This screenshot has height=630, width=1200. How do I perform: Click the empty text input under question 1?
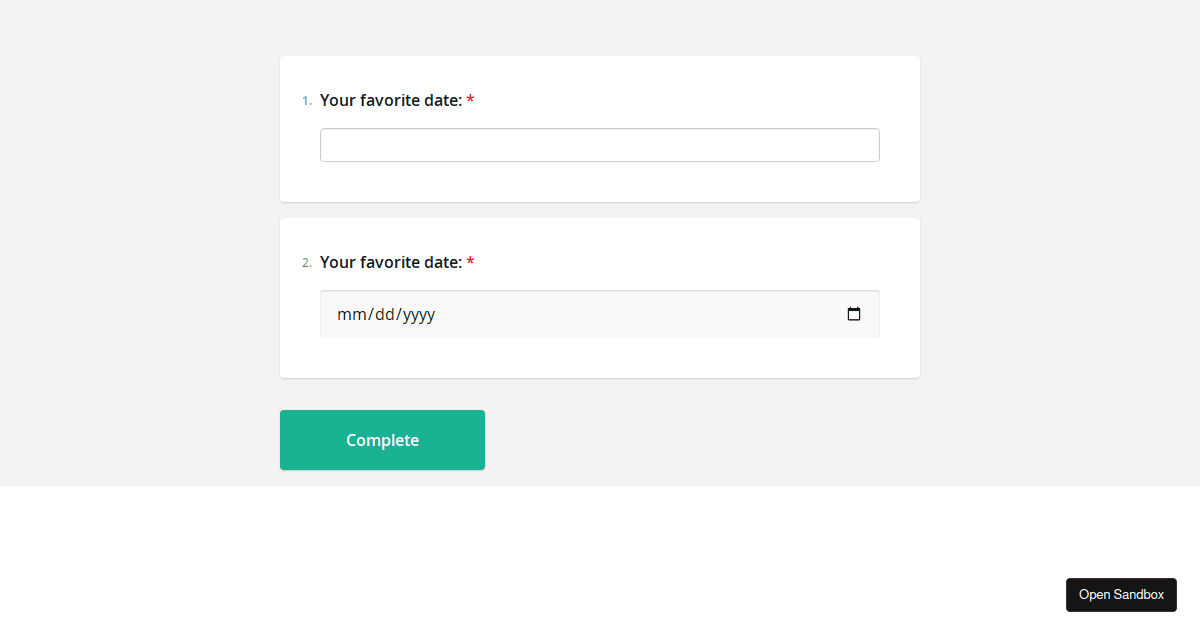(x=600, y=145)
